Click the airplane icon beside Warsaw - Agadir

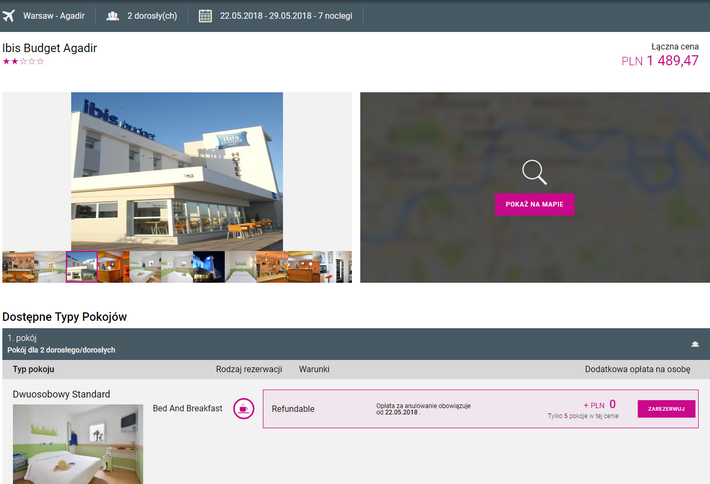(11, 16)
